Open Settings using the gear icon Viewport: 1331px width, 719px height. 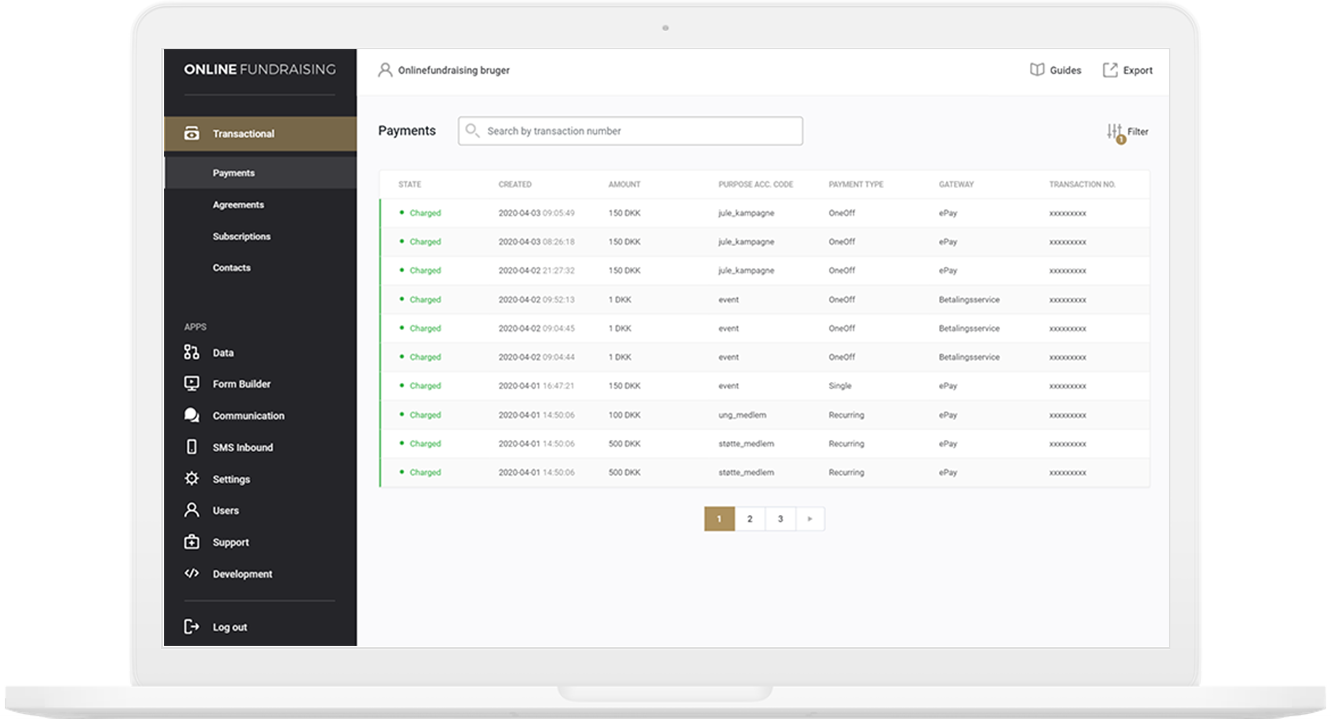point(192,479)
